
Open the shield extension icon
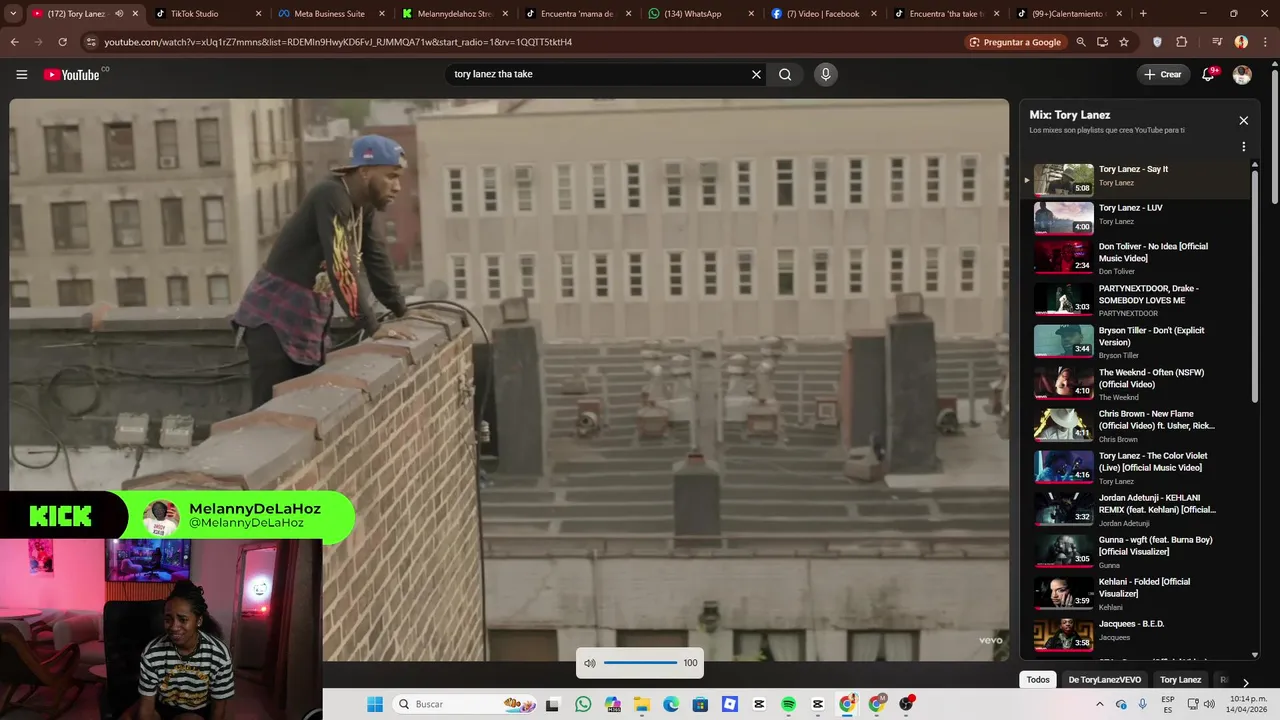coord(1157,42)
